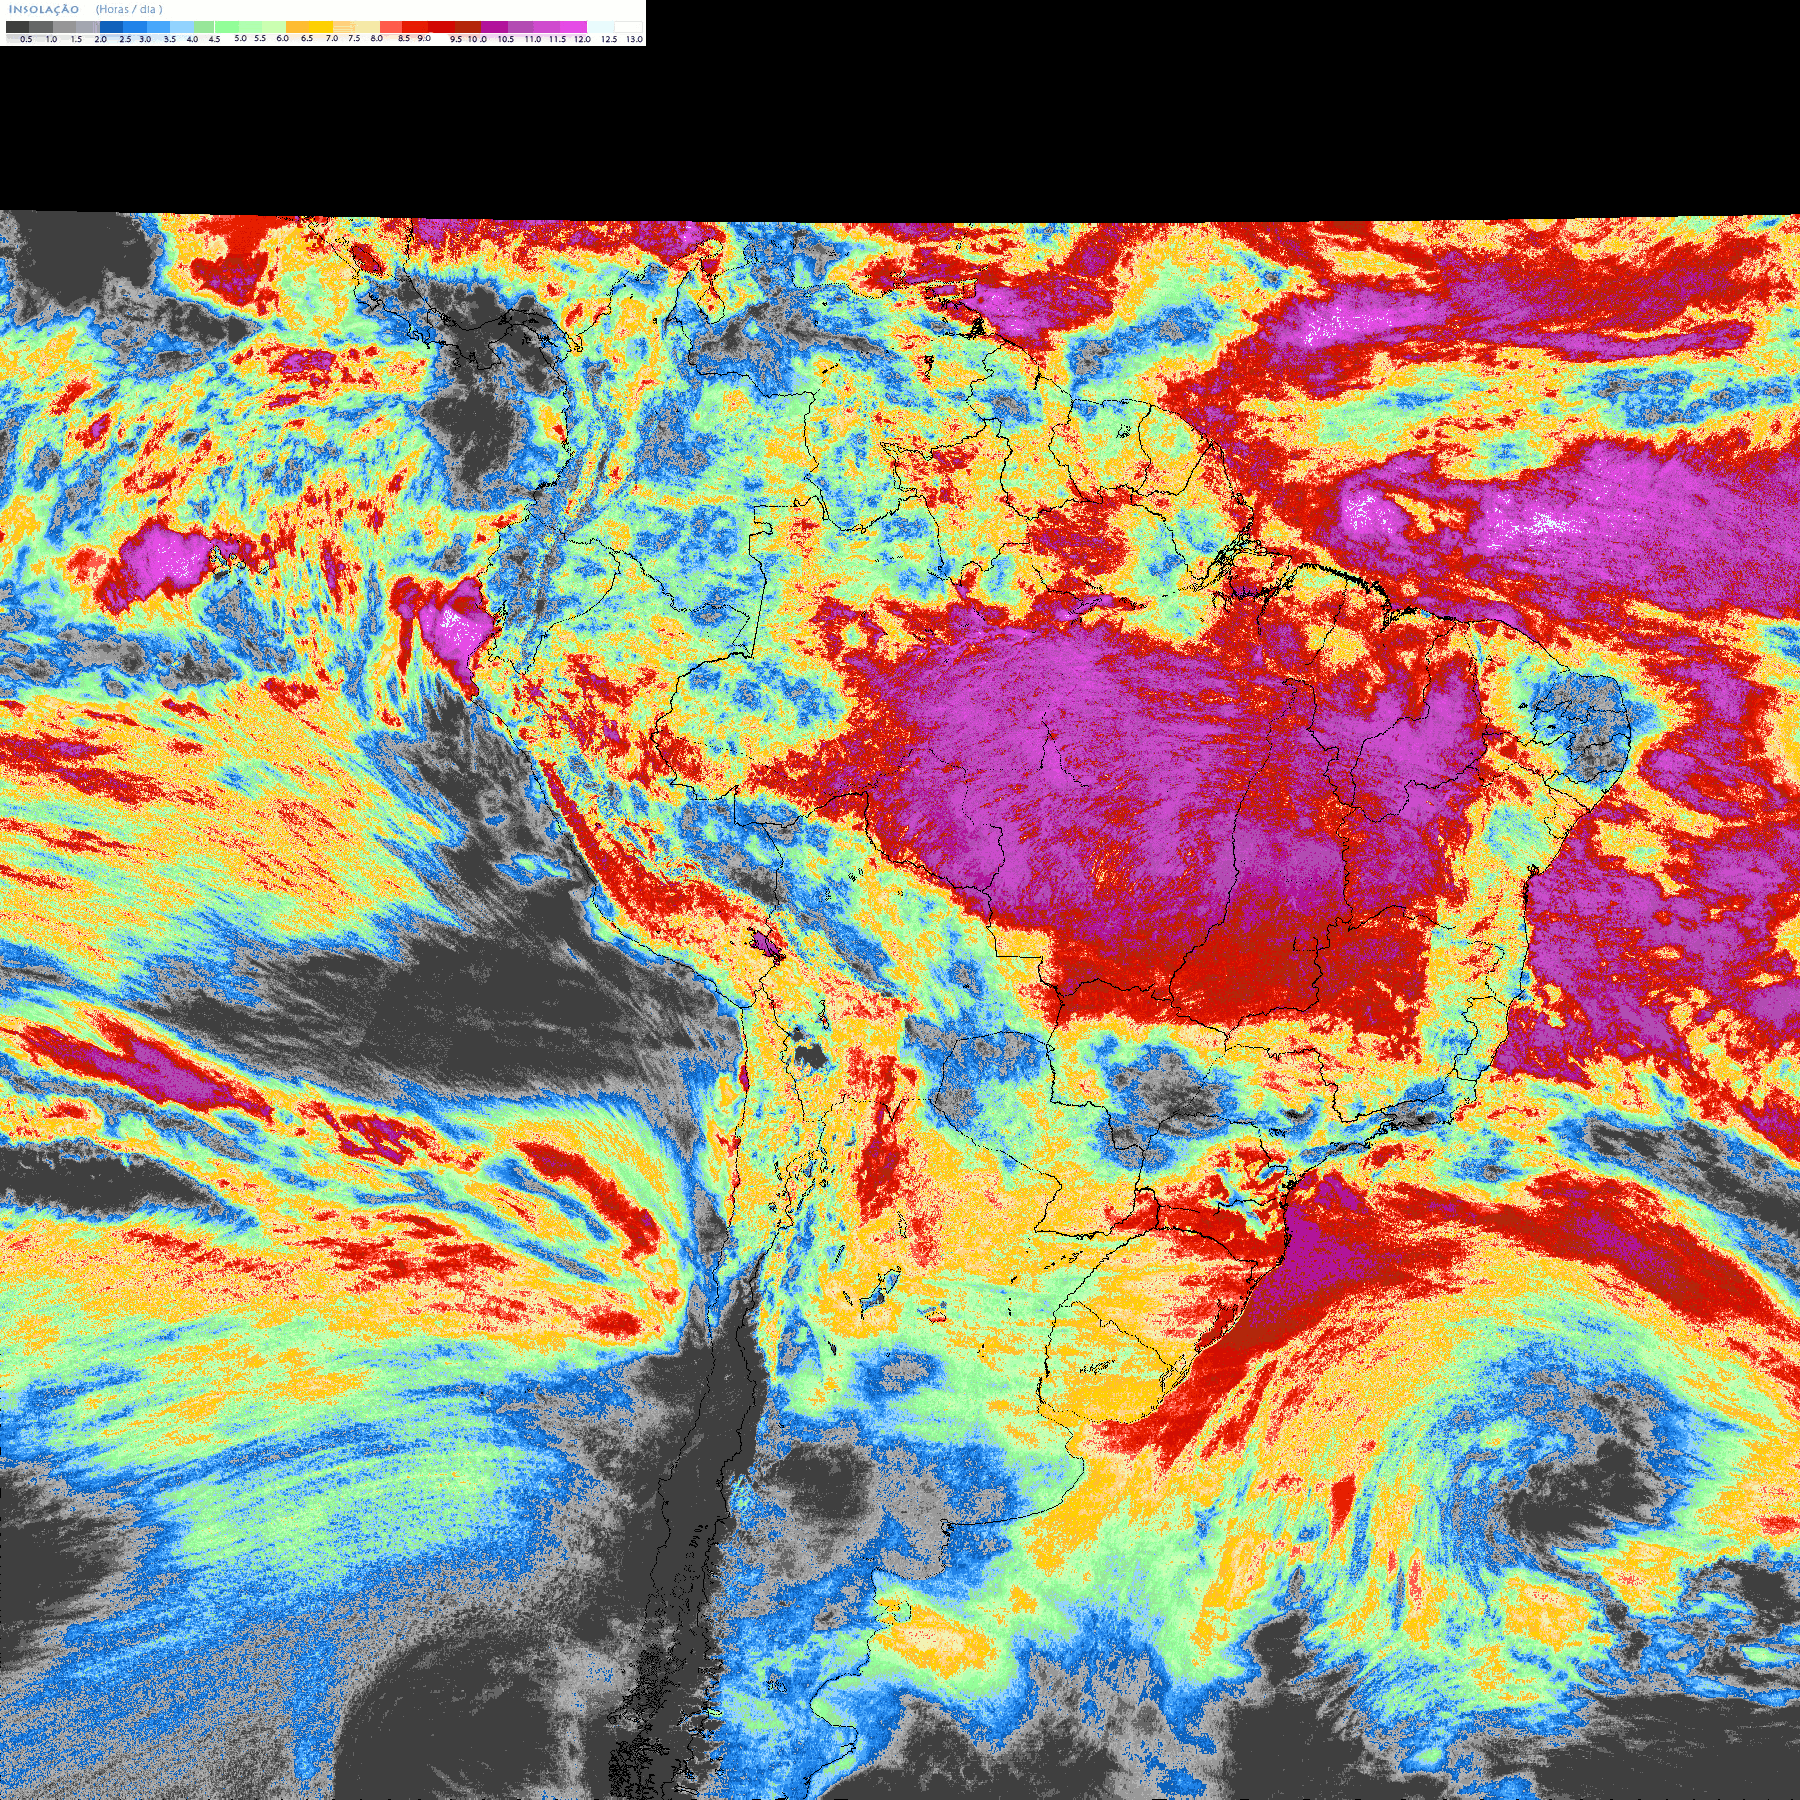Click the 4.0 legend value
The height and width of the screenshot is (1800, 1800).
click(192, 39)
